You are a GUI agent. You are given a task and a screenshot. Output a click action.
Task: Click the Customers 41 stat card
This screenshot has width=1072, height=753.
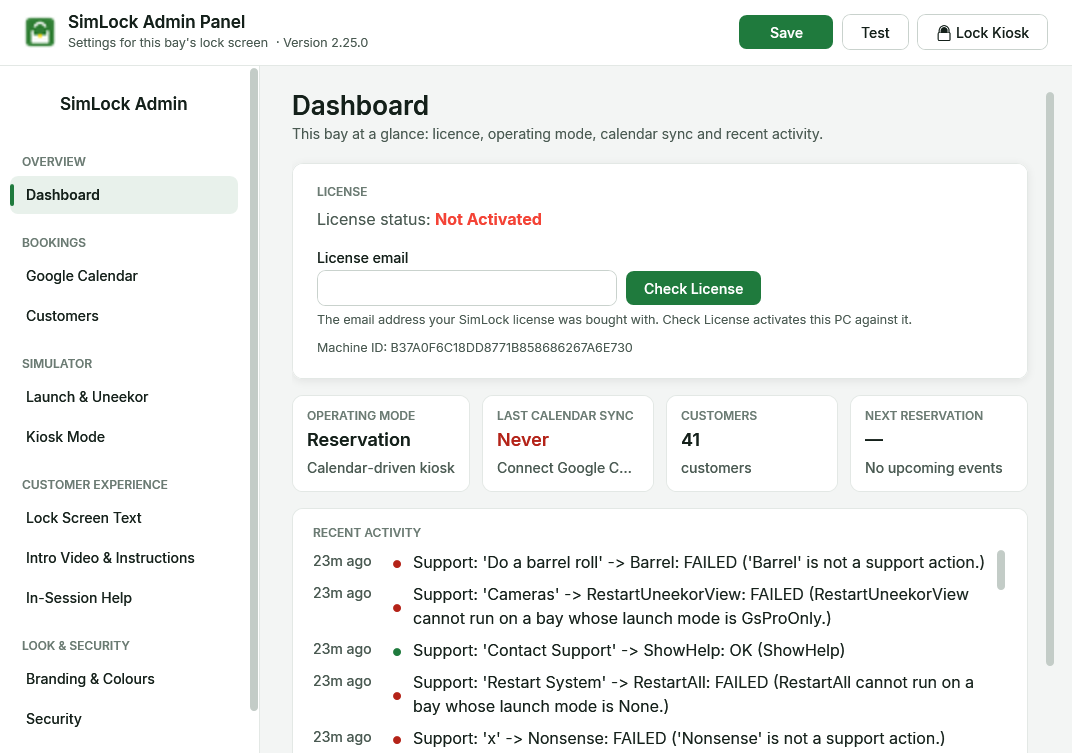(x=751, y=443)
